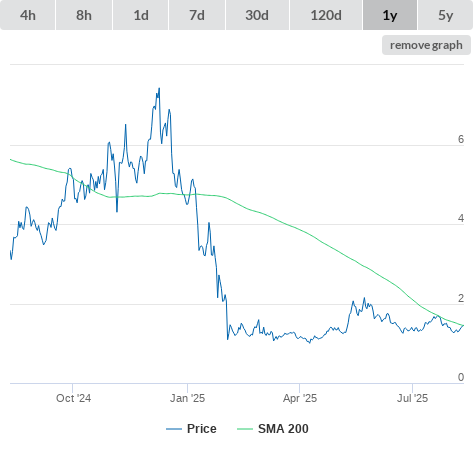Screen dimensions: 474x455
Task: Switch chart to 120d range
Action: point(326,15)
